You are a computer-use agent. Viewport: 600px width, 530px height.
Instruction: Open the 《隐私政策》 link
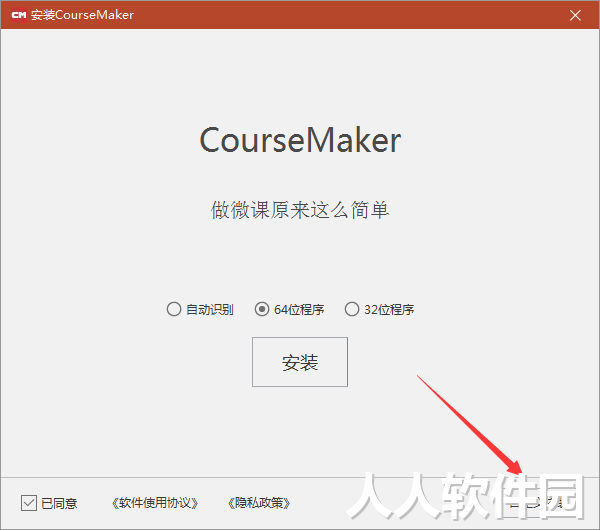pyautogui.click(x=259, y=503)
